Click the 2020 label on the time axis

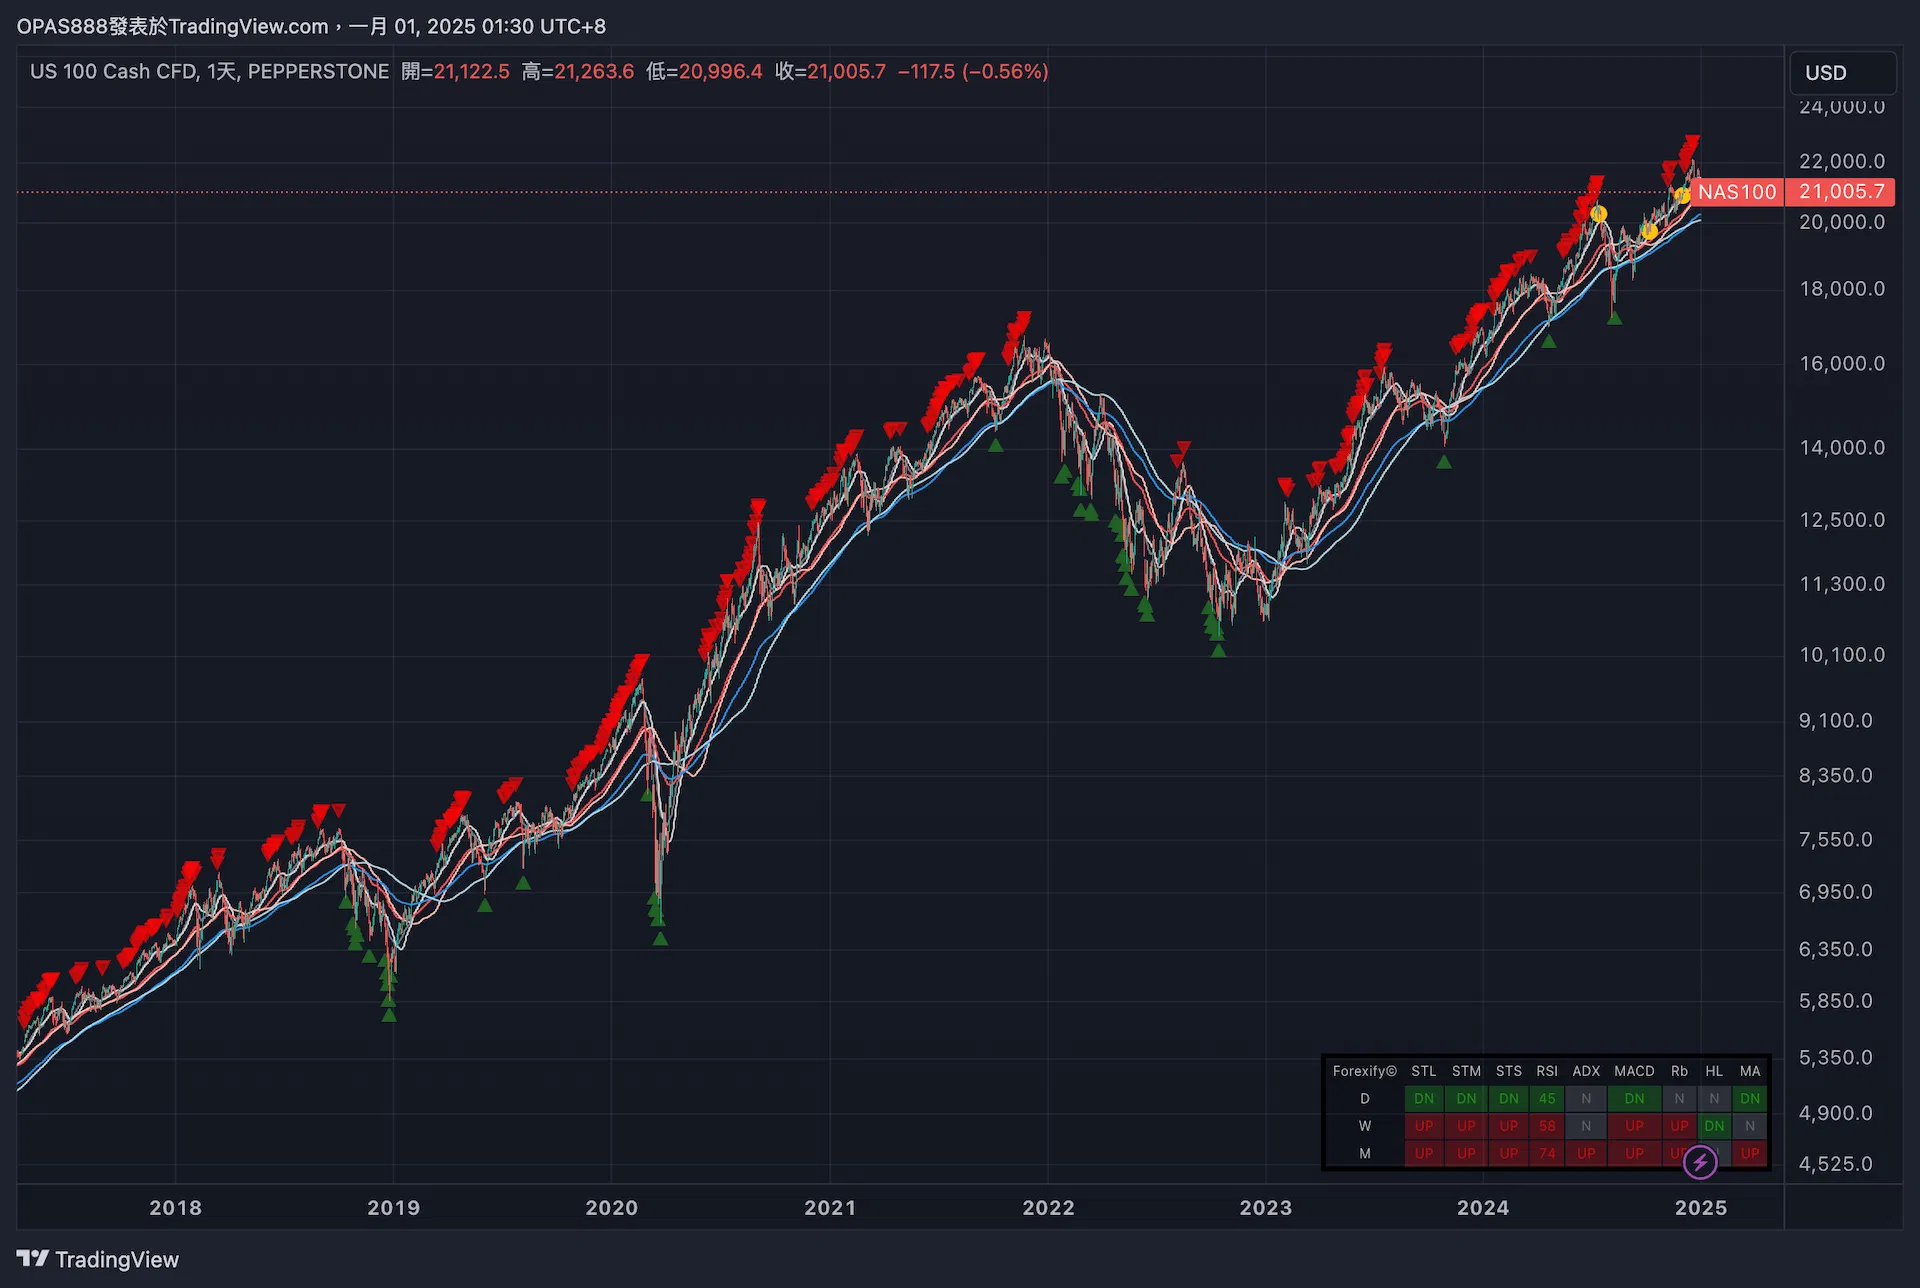[x=612, y=1208]
